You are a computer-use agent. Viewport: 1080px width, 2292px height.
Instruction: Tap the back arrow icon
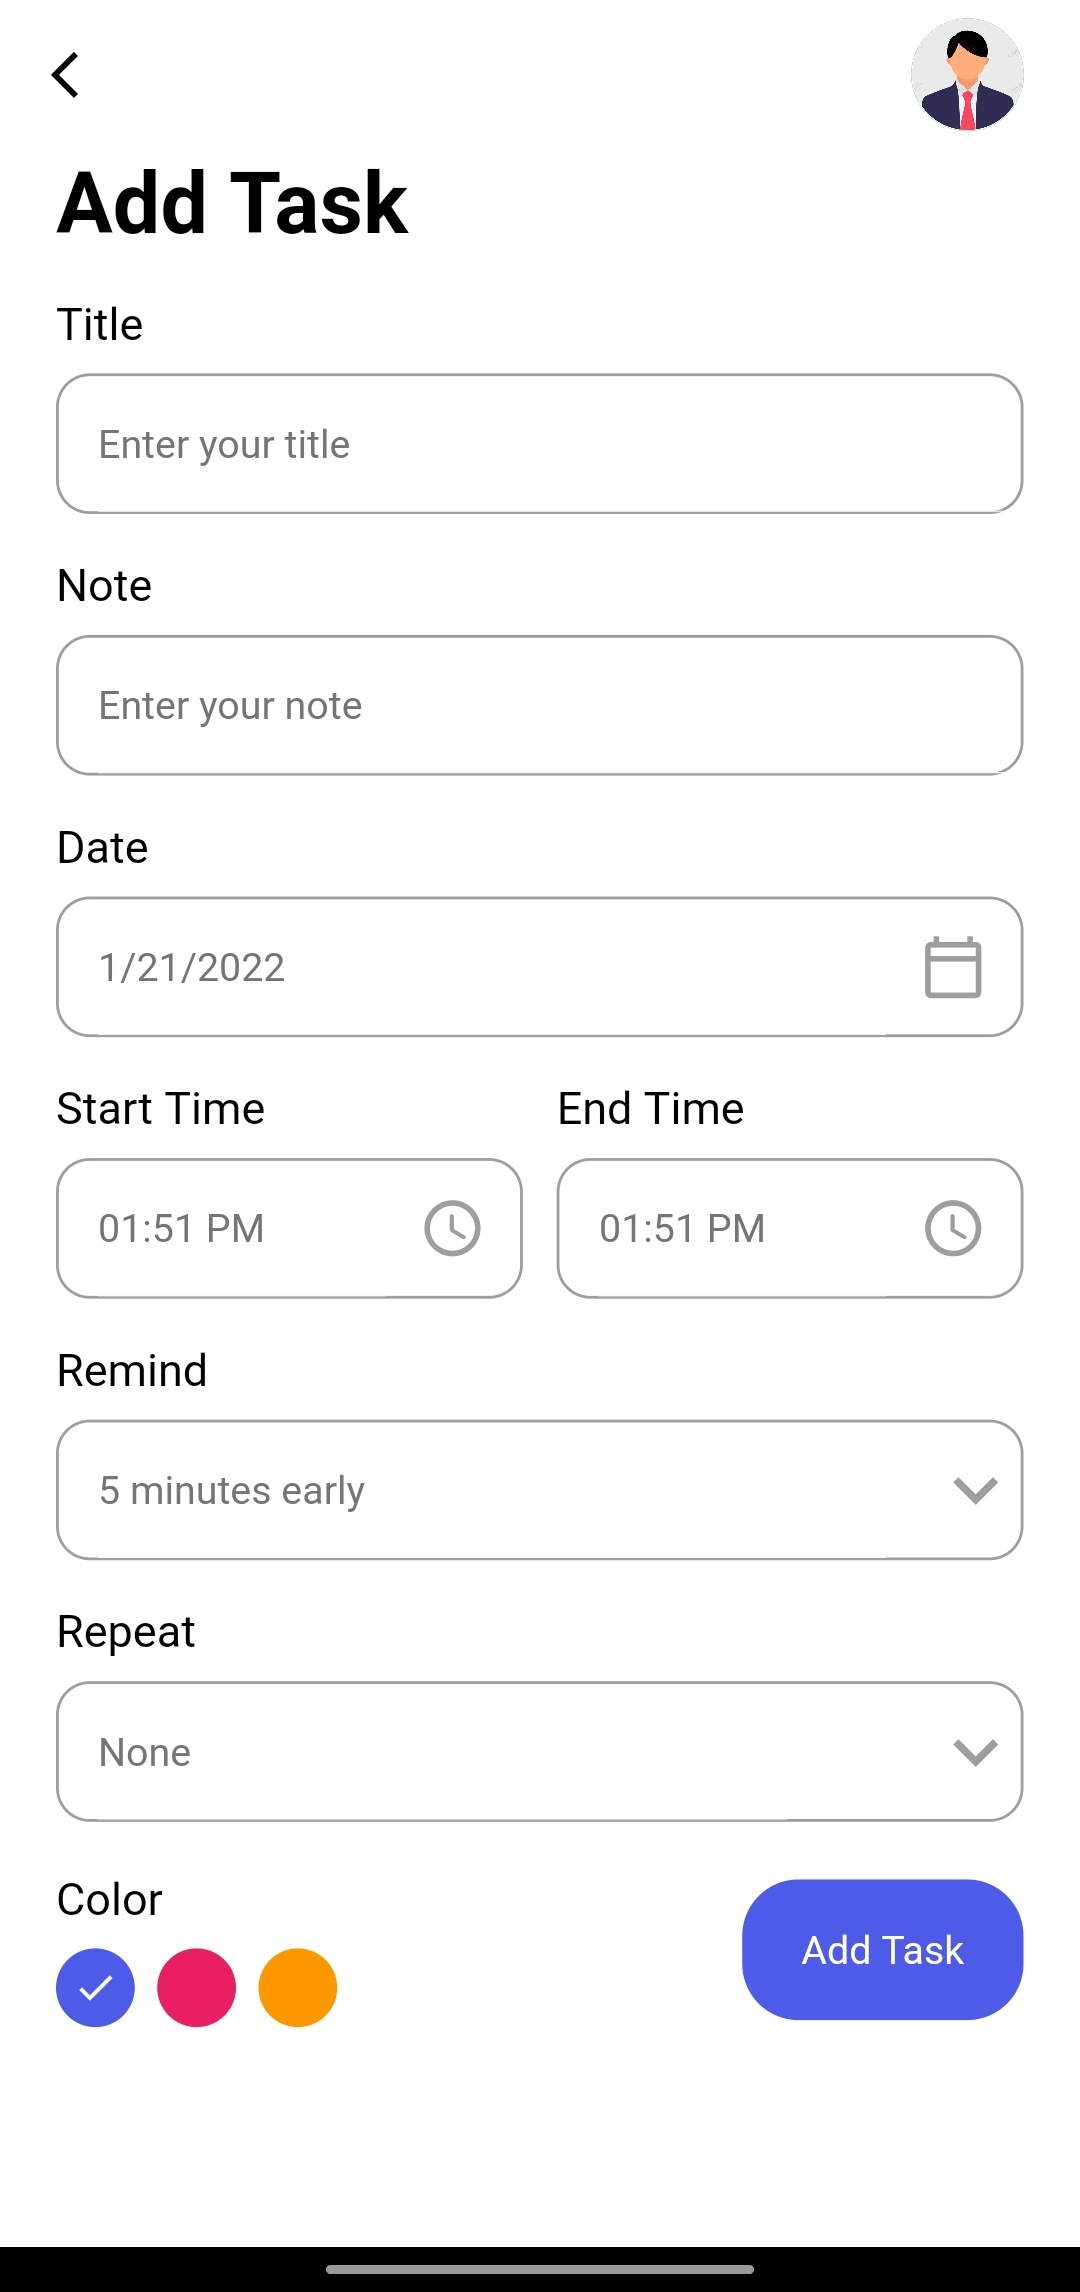pyautogui.click(x=66, y=75)
